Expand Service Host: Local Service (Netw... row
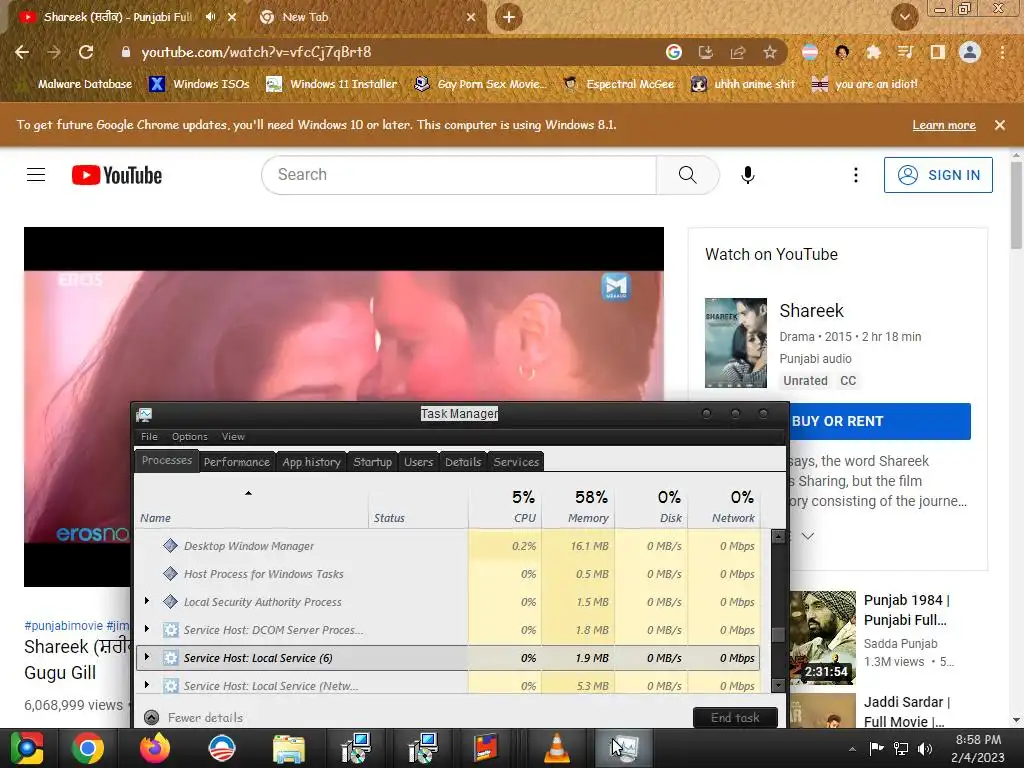 tap(147, 685)
